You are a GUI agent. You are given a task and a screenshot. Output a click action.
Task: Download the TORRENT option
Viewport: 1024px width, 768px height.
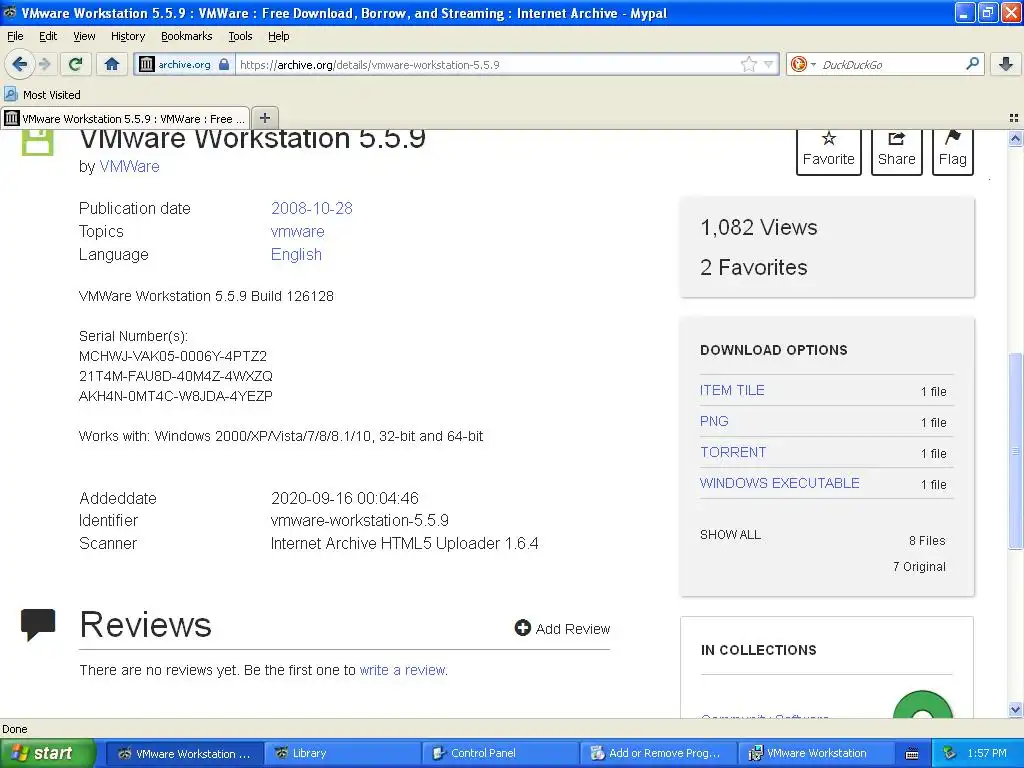(733, 452)
